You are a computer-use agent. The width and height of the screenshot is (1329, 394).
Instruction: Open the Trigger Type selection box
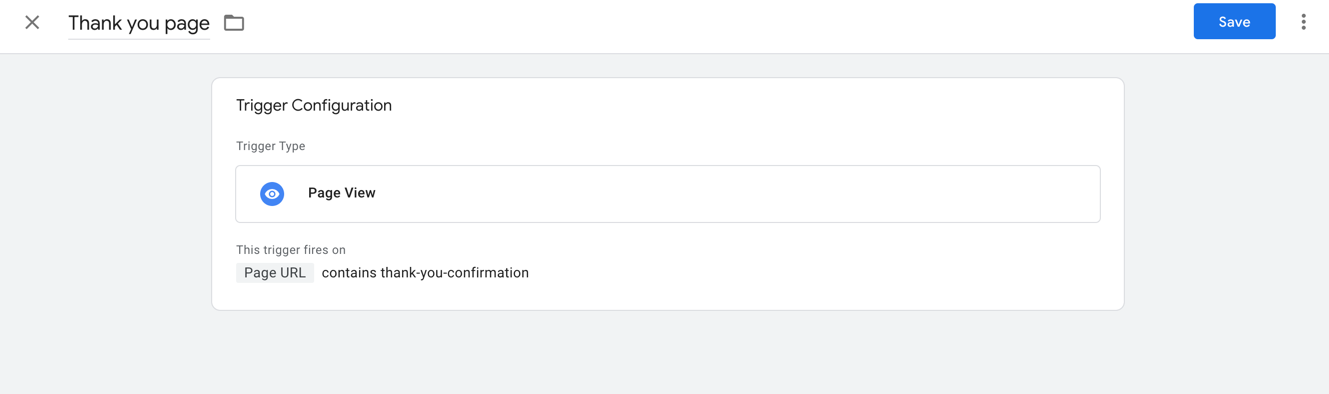pos(668,194)
